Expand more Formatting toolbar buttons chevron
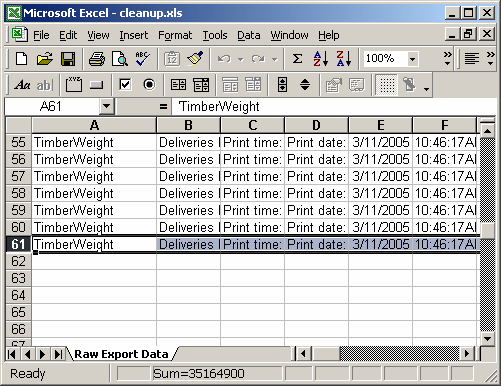 (x=490, y=59)
